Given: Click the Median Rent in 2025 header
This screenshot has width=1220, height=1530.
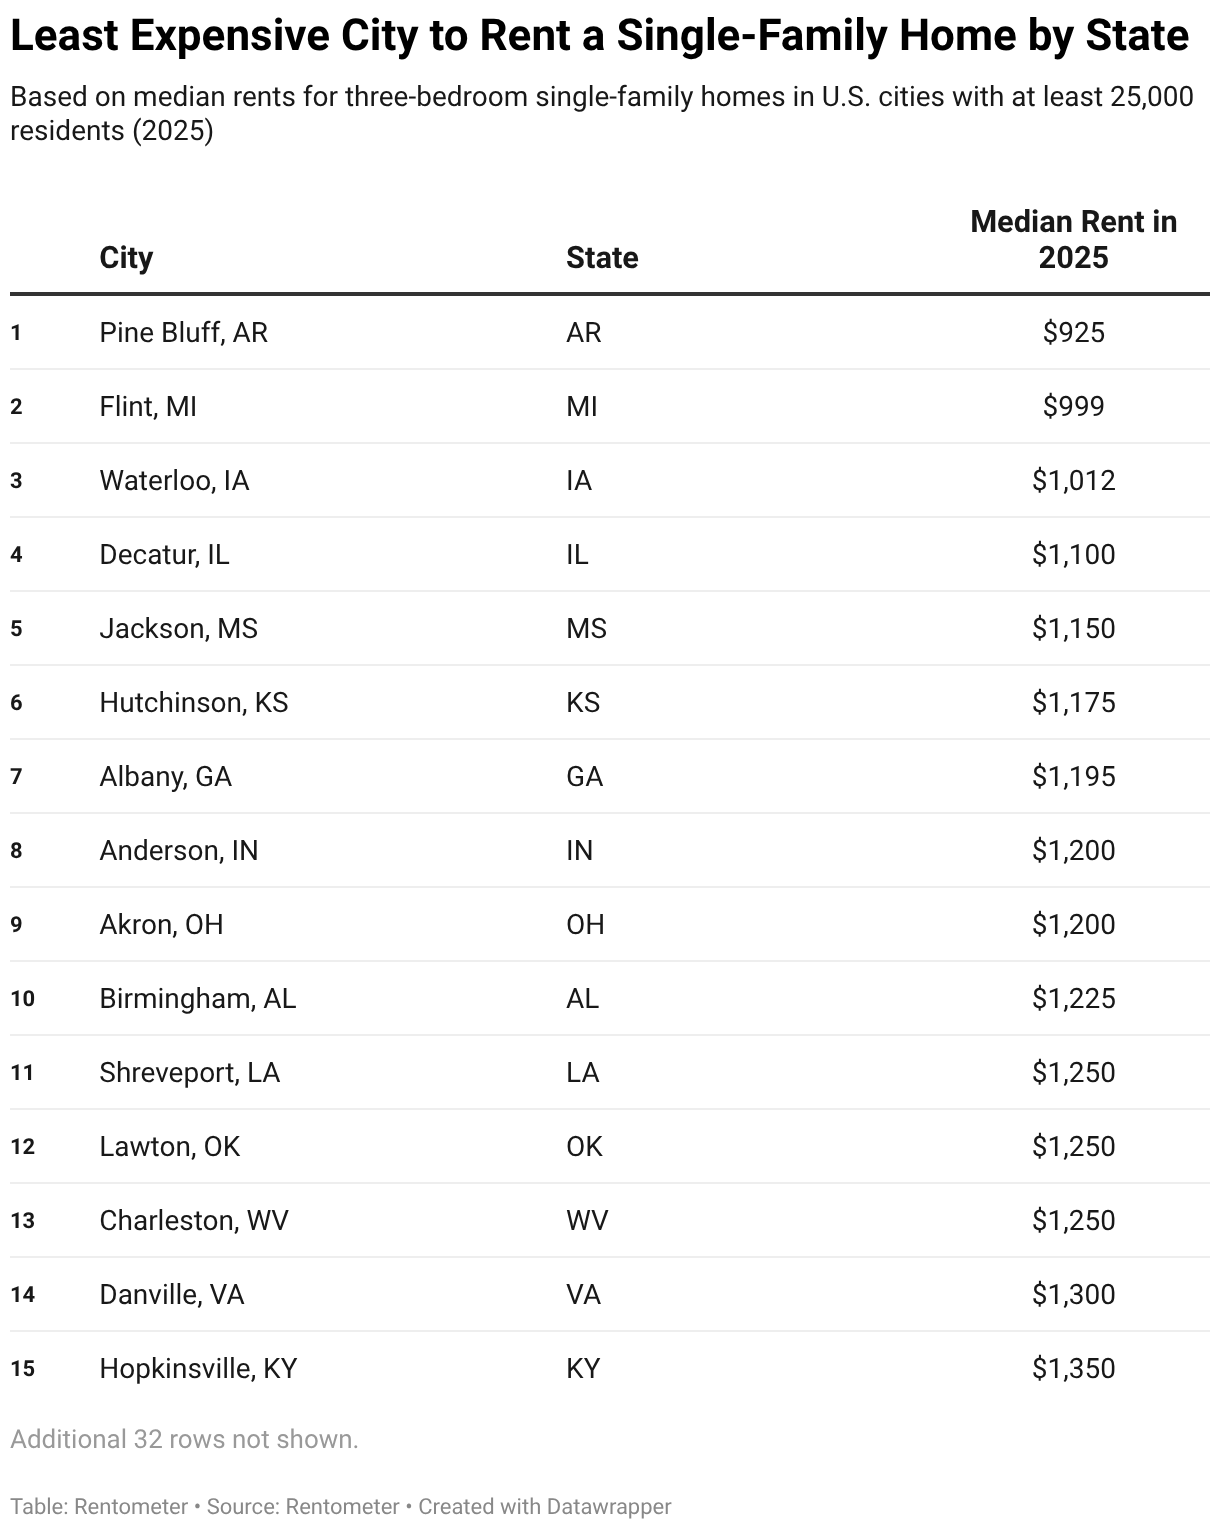Looking at the screenshot, I should pyautogui.click(x=1073, y=240).
